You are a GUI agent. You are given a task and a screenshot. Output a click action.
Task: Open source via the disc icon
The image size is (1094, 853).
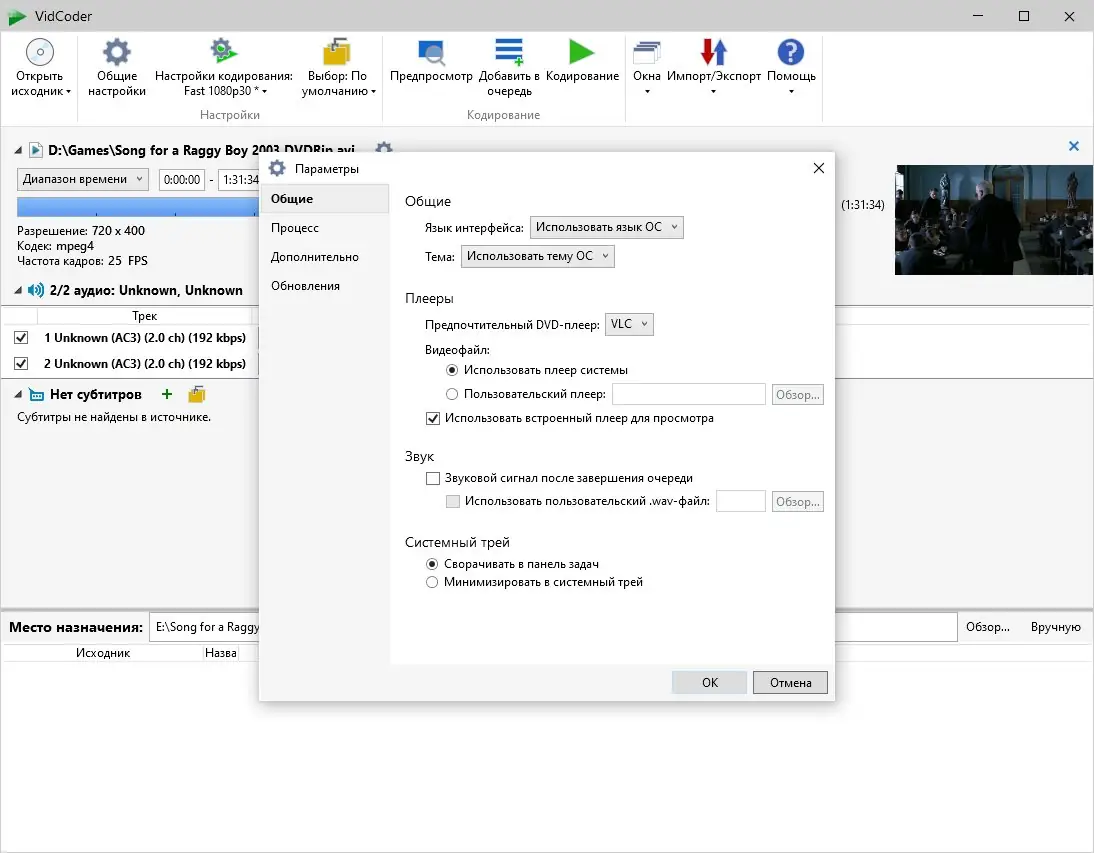pyautogui.click(x=40, y=52)
